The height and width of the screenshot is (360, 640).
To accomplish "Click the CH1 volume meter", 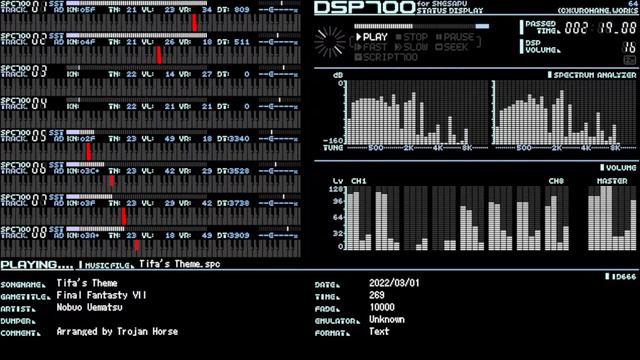I will tap(360, 218).
